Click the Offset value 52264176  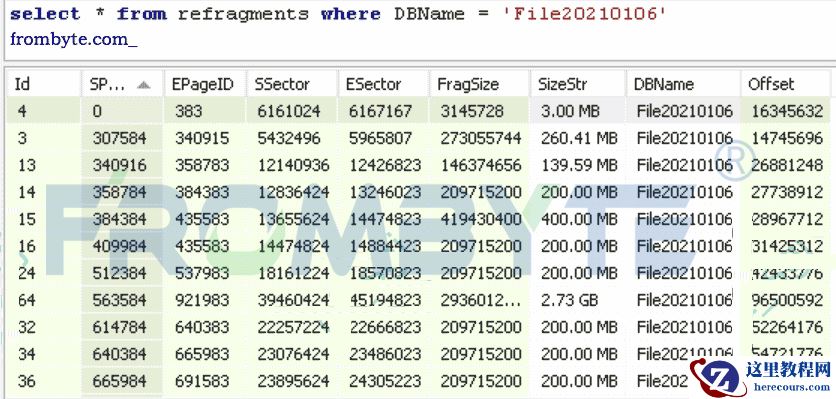787,327
